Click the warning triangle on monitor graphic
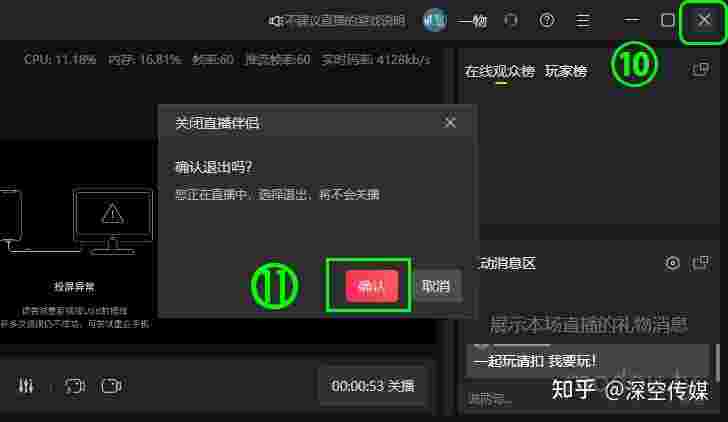 pyautogui.click(x=112, y=214)
